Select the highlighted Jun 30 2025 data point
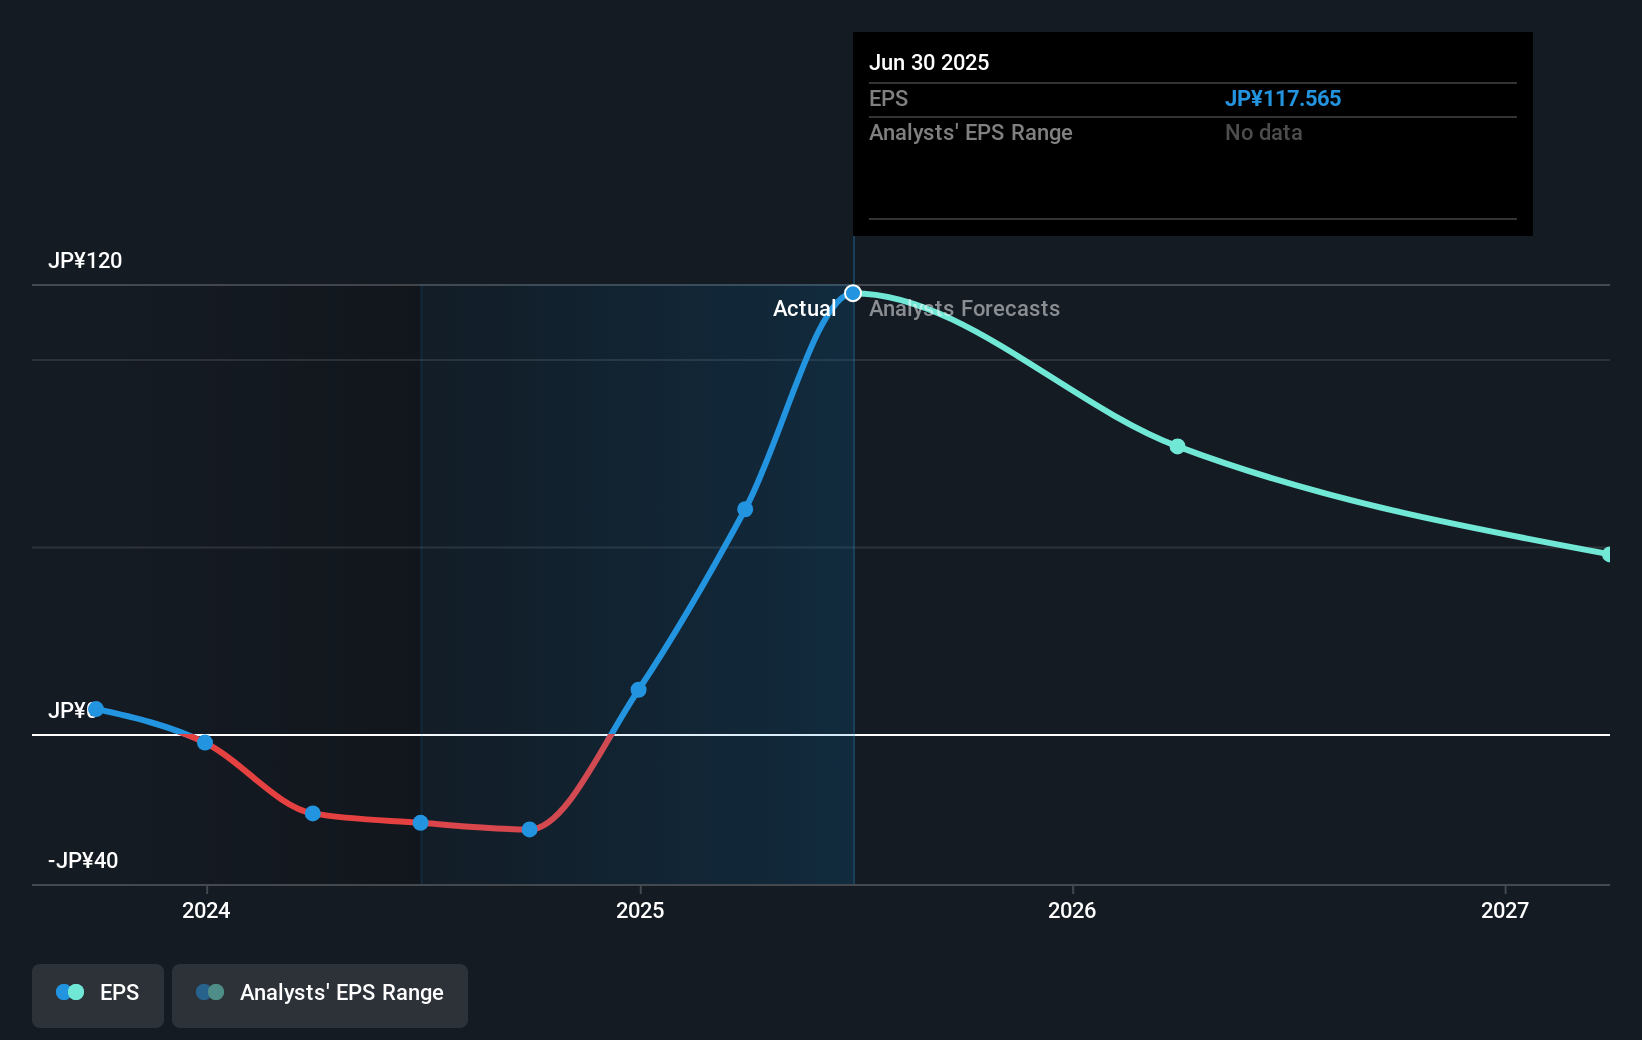The height and width of the screenshot is (1040, 1642). tap(852, 293)
